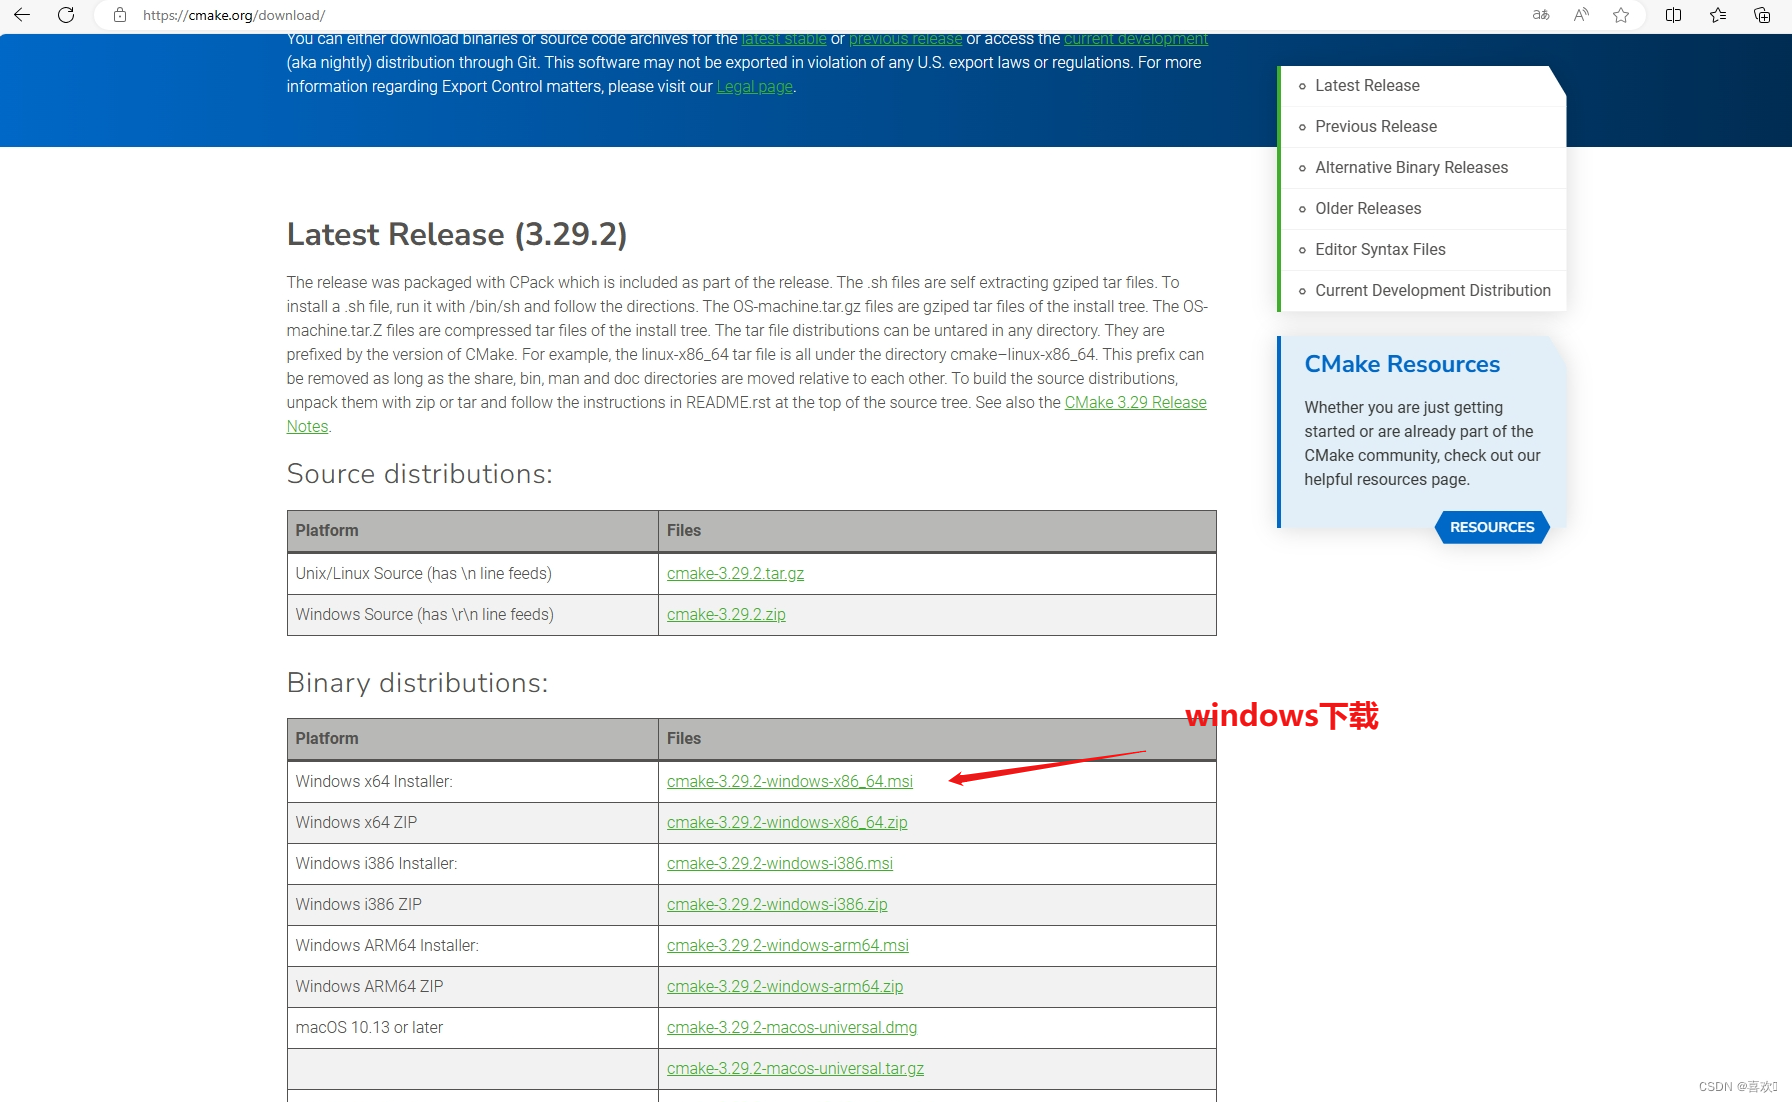Click the 'macOS 10.13 or later' cell
Image resolution: width=1792 pixels, height=1102 pixels.
tap(472, 1028)
